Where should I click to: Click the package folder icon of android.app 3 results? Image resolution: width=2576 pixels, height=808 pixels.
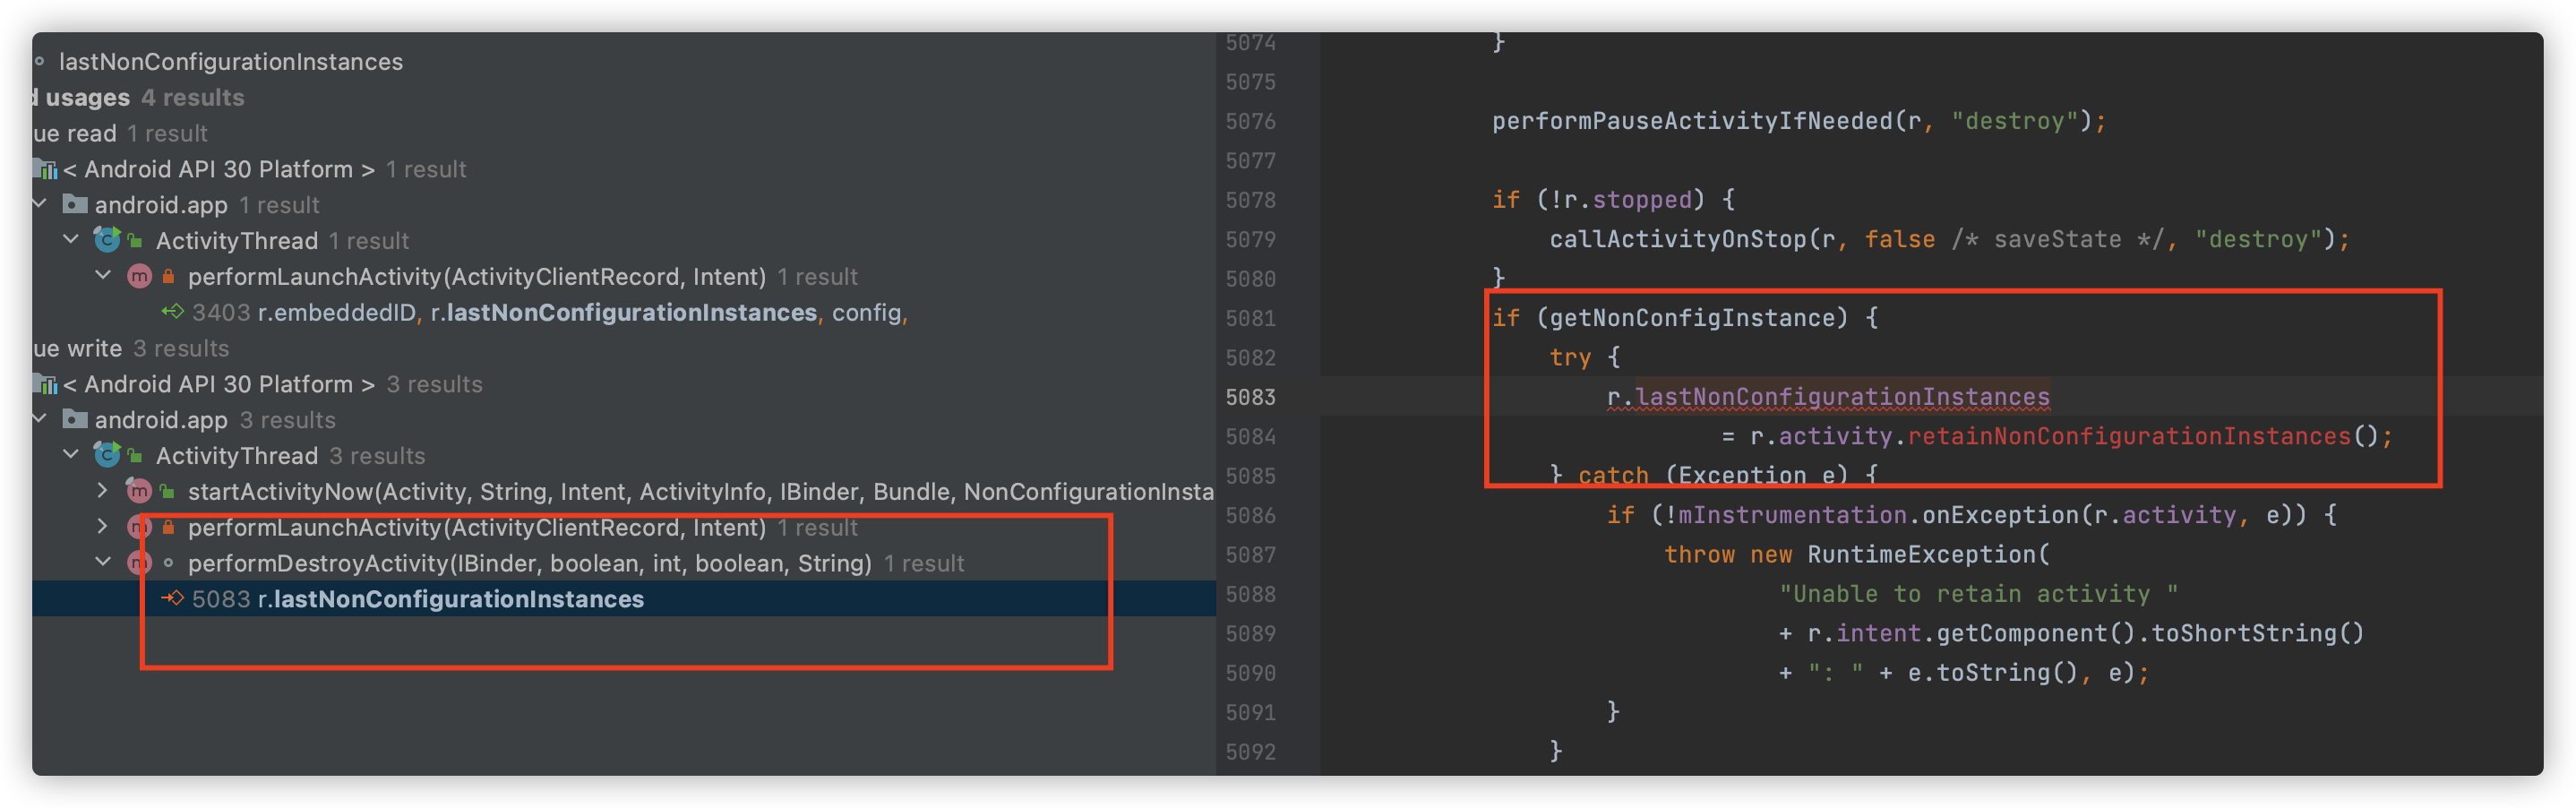(75, 419)
